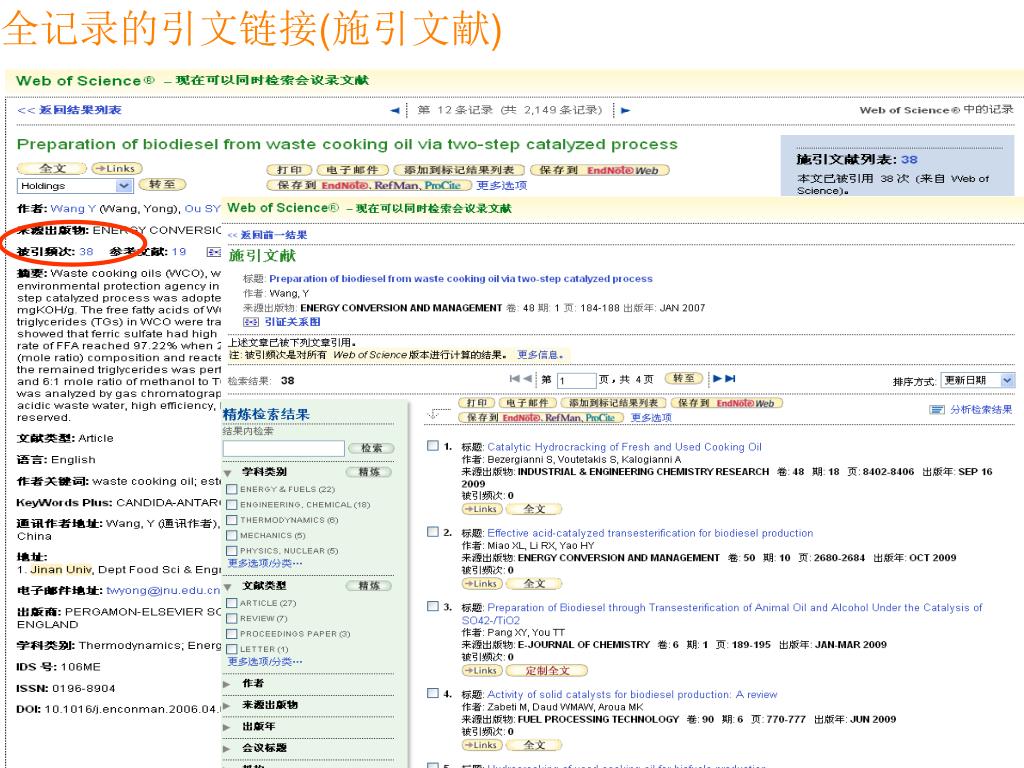Click the 分析检索结果 analyze icon

(x=937, y=409)
